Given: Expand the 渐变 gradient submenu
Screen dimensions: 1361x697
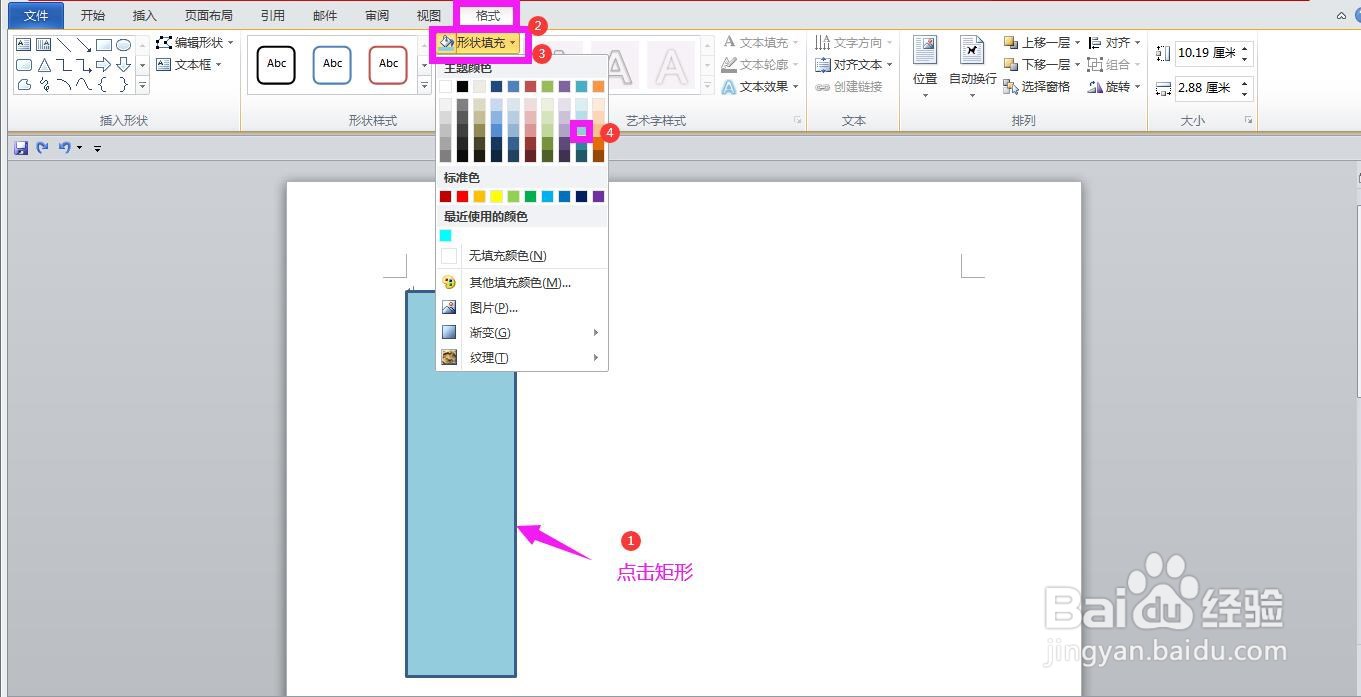Looking at the screenshot, I should [489, 332].
